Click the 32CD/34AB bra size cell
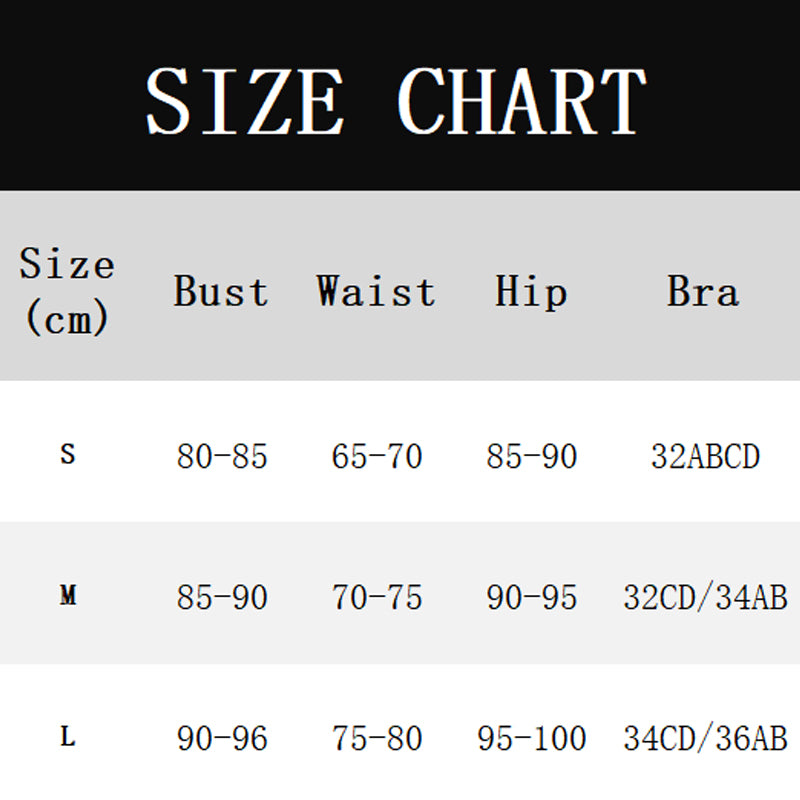Image resolution: width=800 pixels, height=800 pixels. (706, 597)
